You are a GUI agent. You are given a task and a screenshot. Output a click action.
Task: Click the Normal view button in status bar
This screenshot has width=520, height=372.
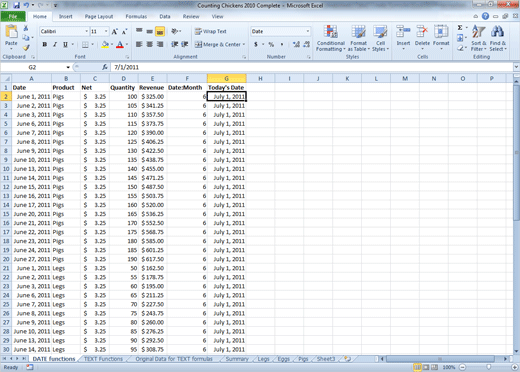[417, 367]
